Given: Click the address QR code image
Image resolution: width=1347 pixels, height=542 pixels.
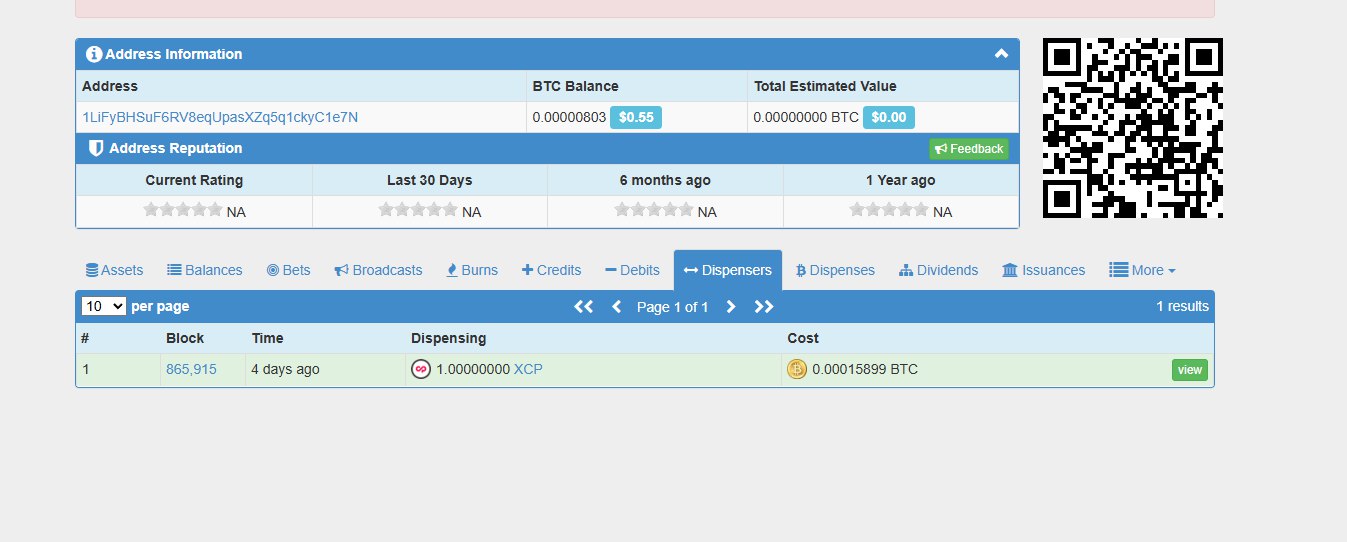Looking at the screenshot, I should pos(1132,128).
